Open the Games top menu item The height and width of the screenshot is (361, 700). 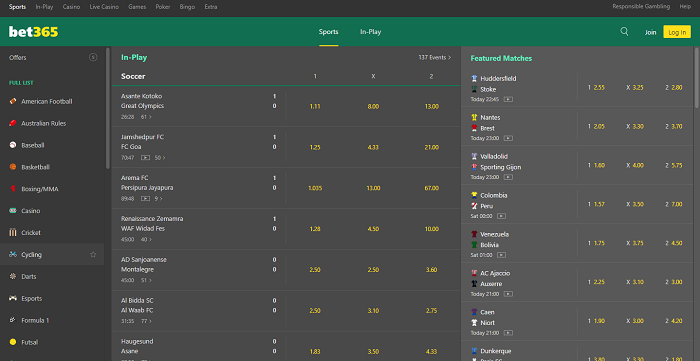point(137,7)
